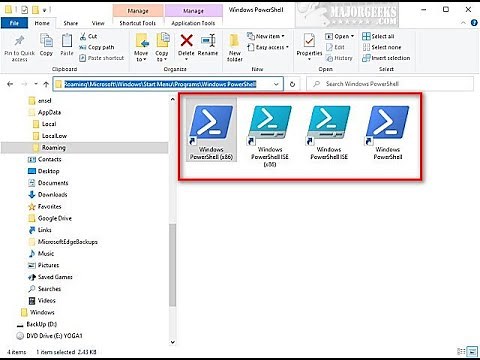Switch to large icons view button
The height and width of the screenshot is (360, 480).
pyautogui.click(x=472, y=351)
